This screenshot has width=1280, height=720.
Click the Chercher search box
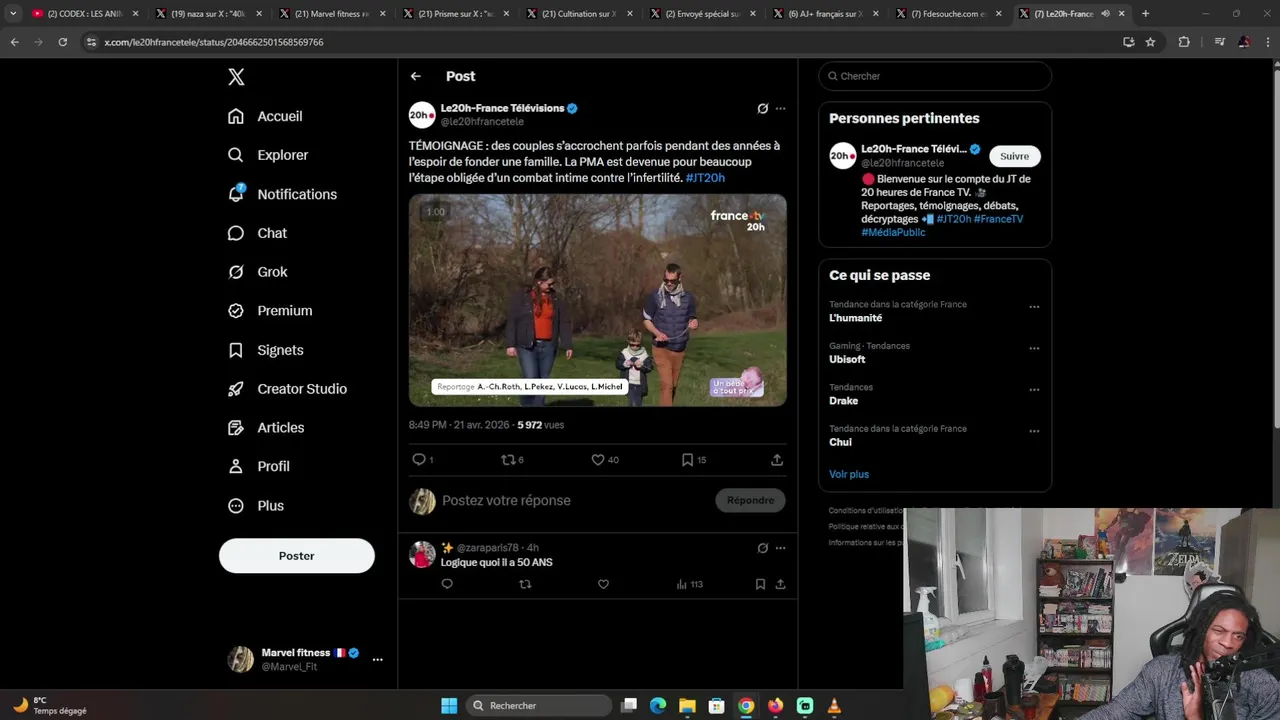pyautogui.click(x=935, y=76)
